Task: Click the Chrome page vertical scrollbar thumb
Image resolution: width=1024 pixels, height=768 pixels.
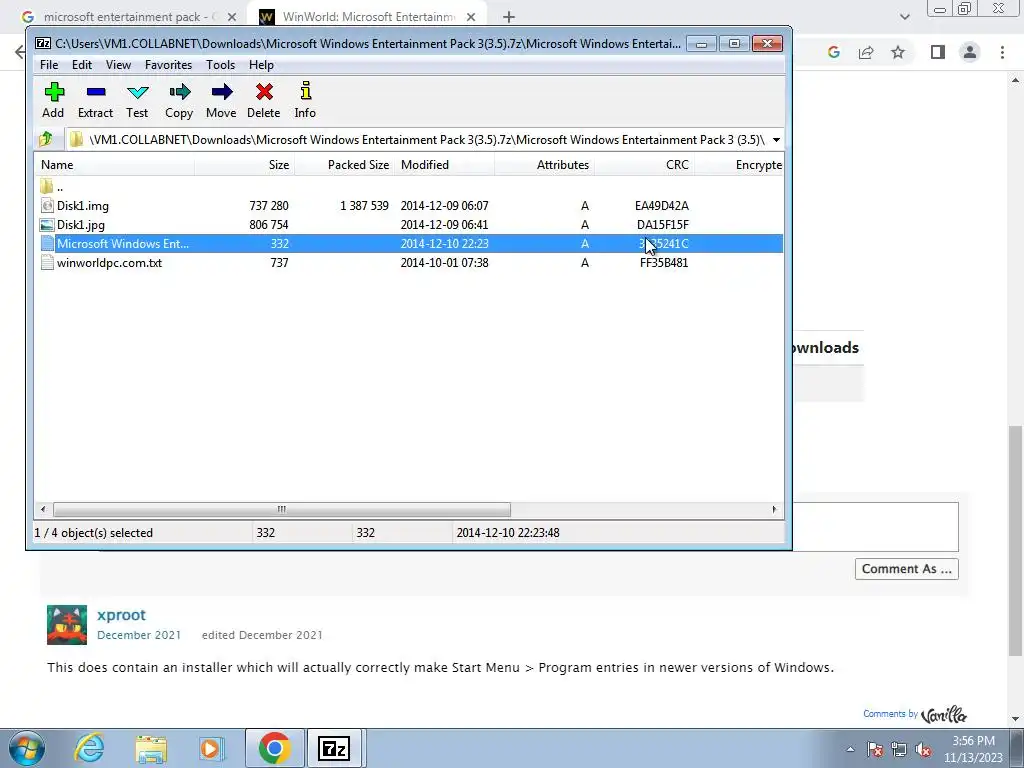Action: pyautogui.click(x=1015, y=541)
